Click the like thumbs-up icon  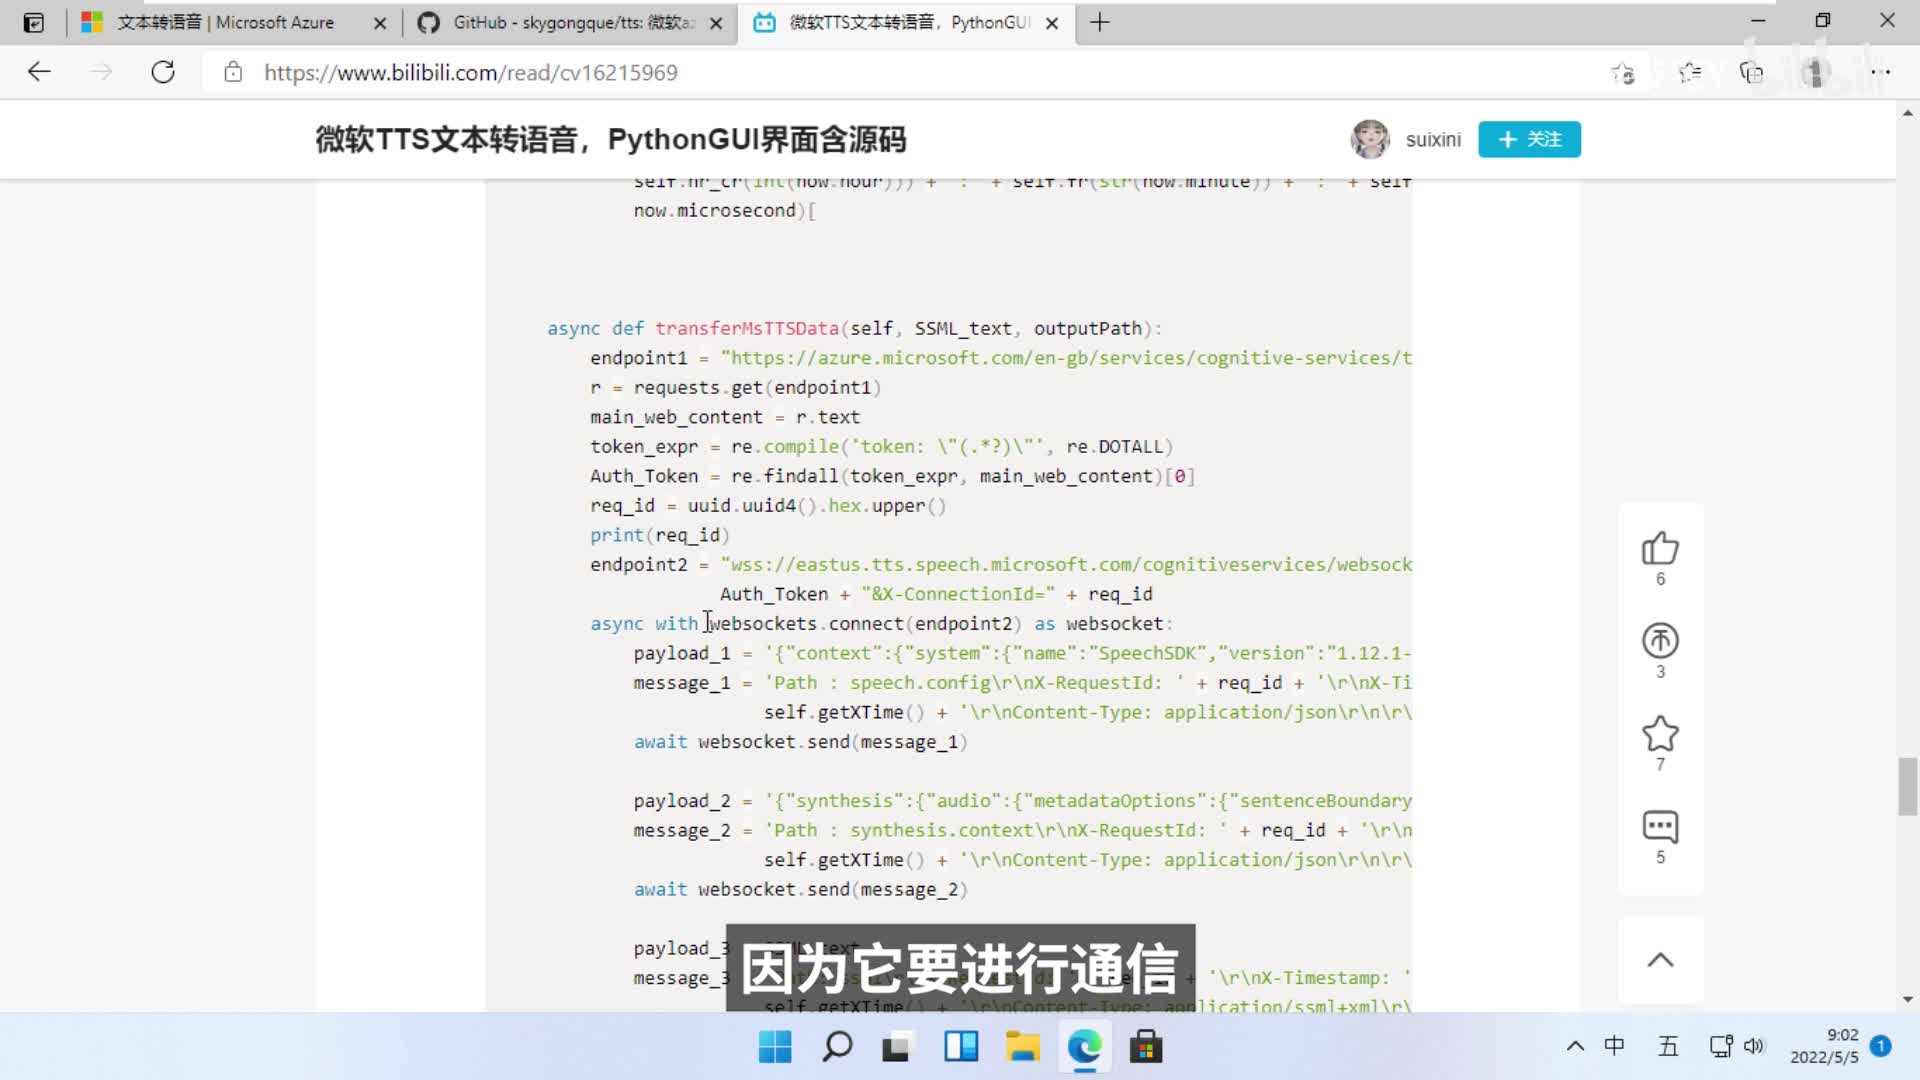pyautogui.click(x=1660, y=549)
